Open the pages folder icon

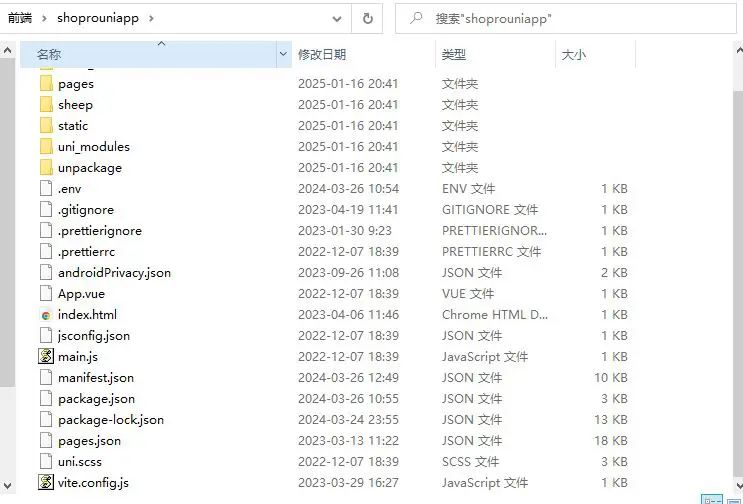(46, 84)
